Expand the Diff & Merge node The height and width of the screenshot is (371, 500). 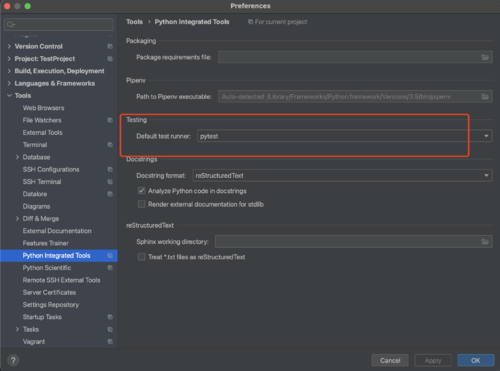tap(17, 219)
